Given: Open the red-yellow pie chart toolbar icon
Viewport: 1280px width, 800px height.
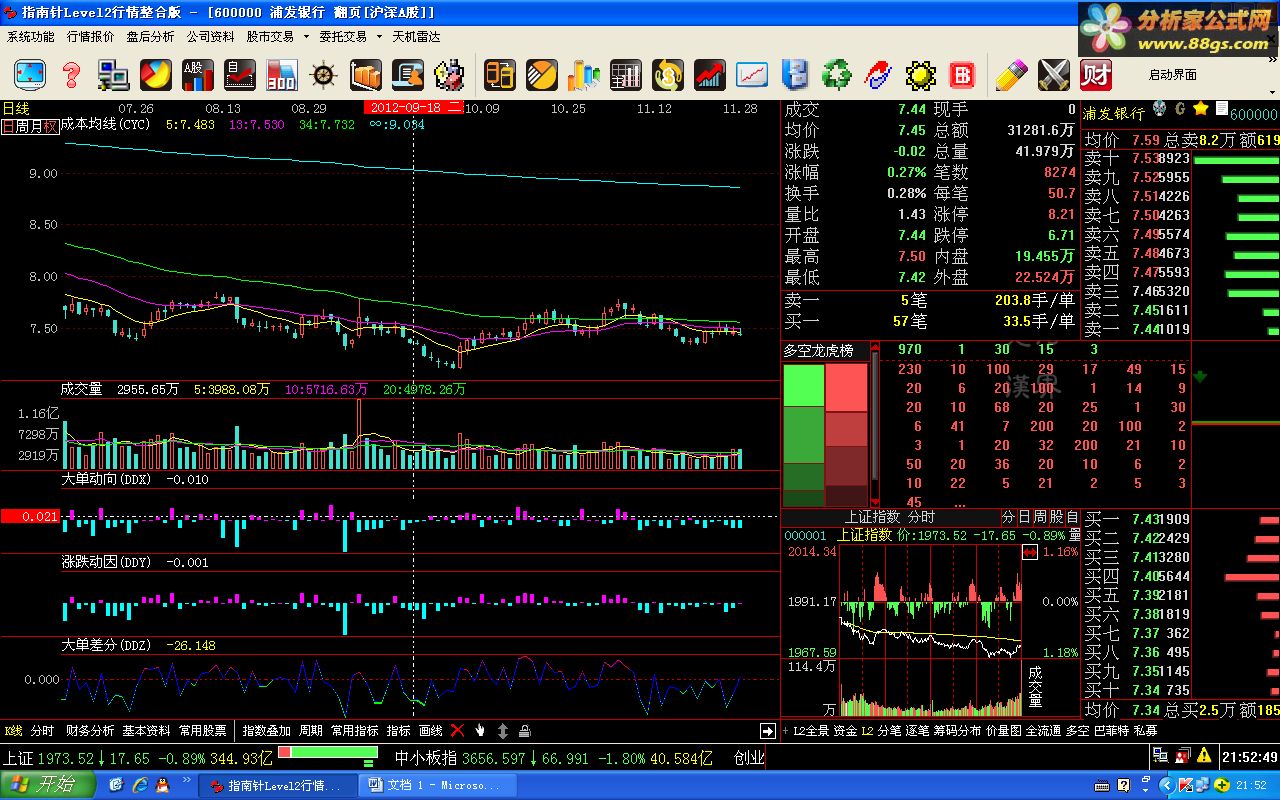Looking at the screenshot, I should (155, 74).
